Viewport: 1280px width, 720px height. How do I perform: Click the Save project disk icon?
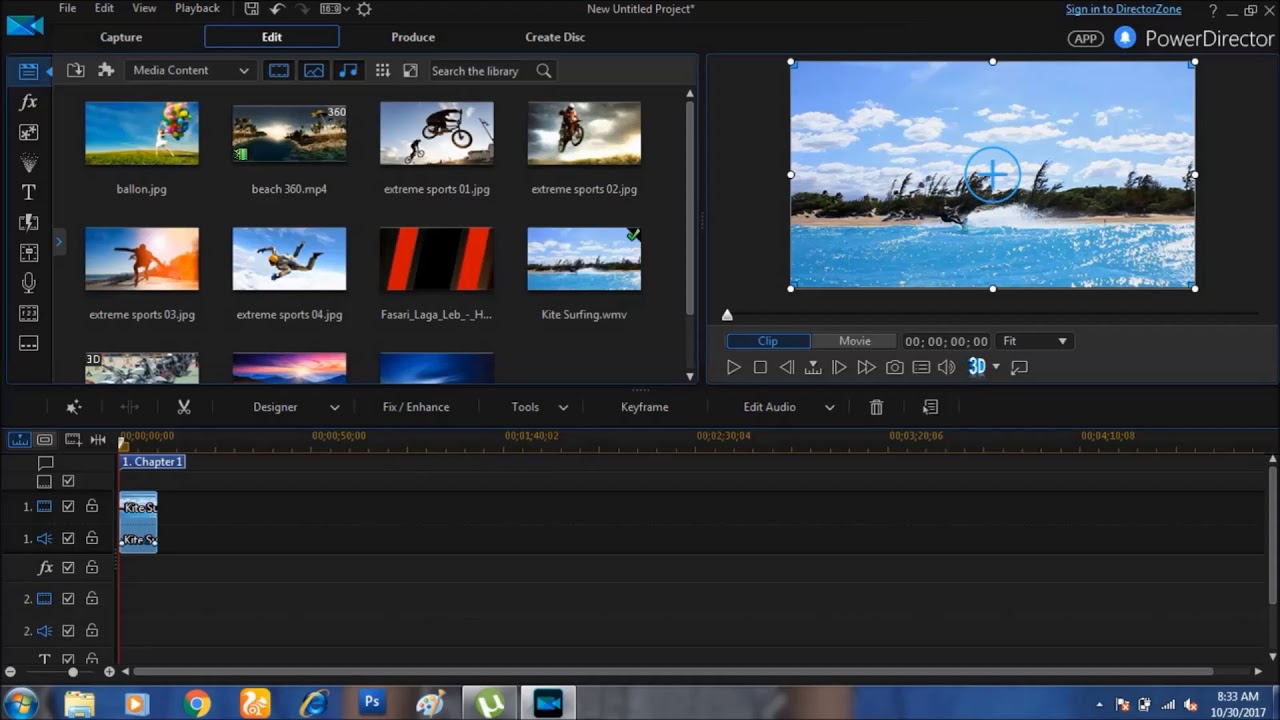point(251,9)
